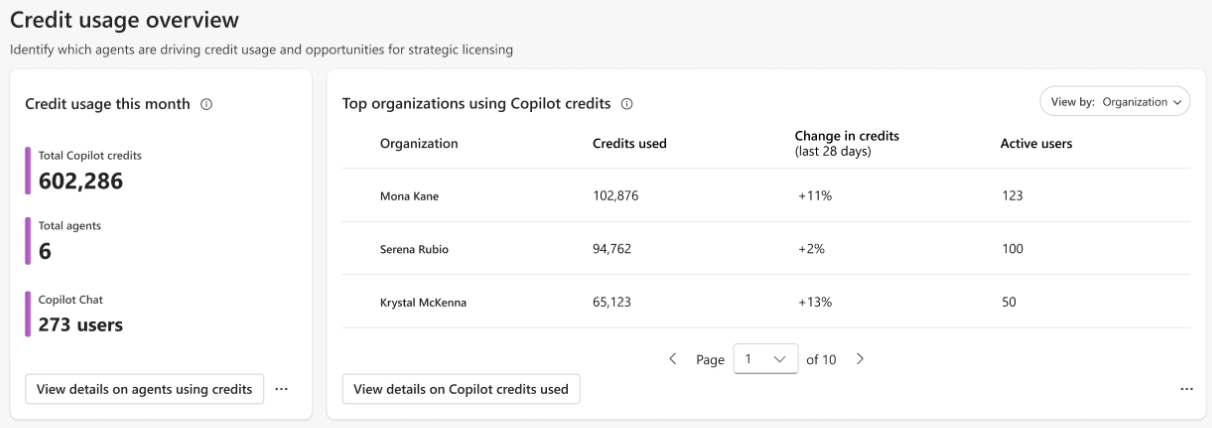Open more options ellipsis in Top organizations card
The width and height of the screenshot is (1212, 428).
(x=1187, y=389)
